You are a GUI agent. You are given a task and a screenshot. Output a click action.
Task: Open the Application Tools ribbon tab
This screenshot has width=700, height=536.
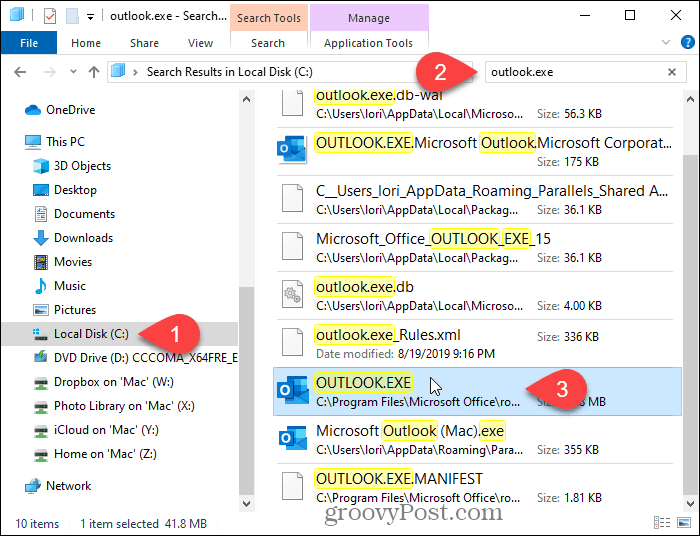click(x=368, y=43)
